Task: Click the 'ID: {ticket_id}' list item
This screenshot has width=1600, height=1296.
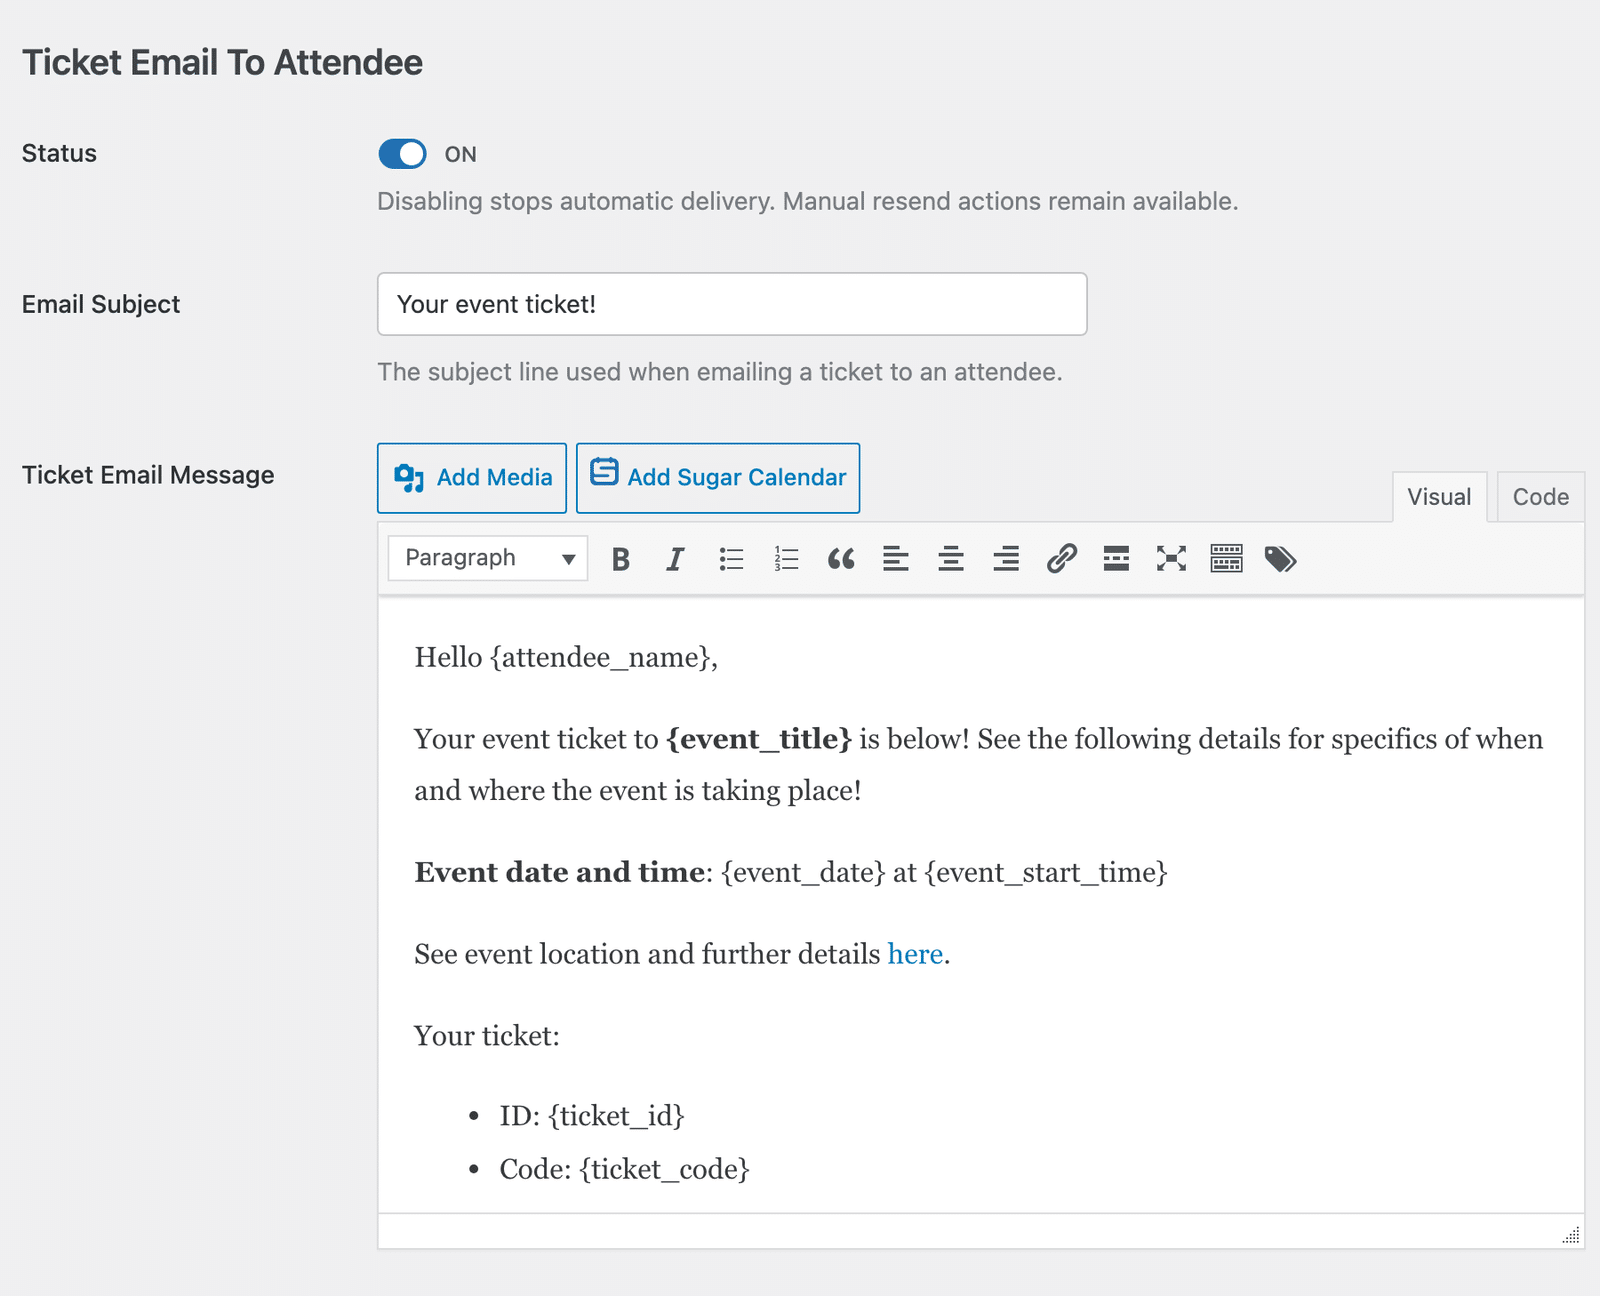Action: (592, 1116)
